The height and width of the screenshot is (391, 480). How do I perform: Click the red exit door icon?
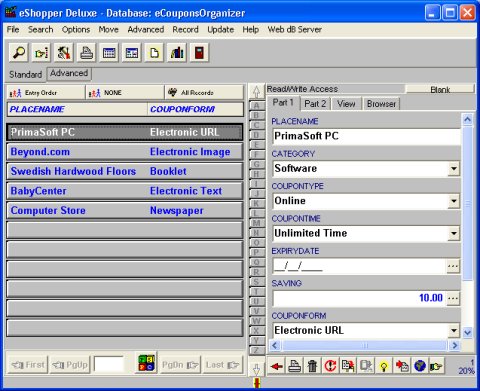(x=199, y=53)
